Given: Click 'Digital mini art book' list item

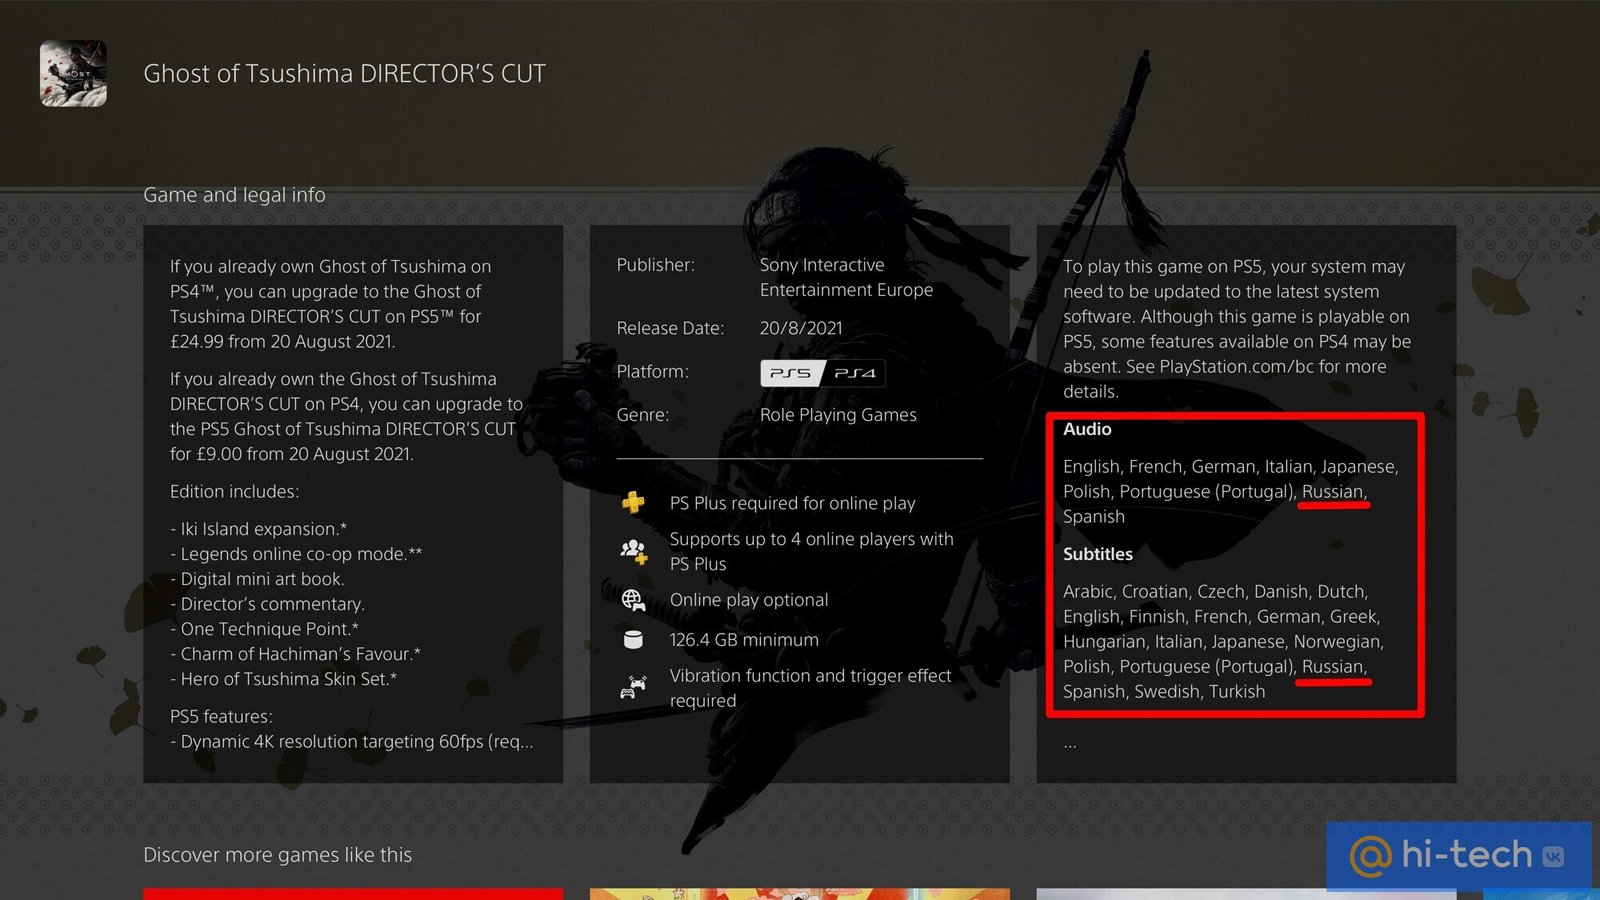Looking at the screenshot, I should [257, 579].
